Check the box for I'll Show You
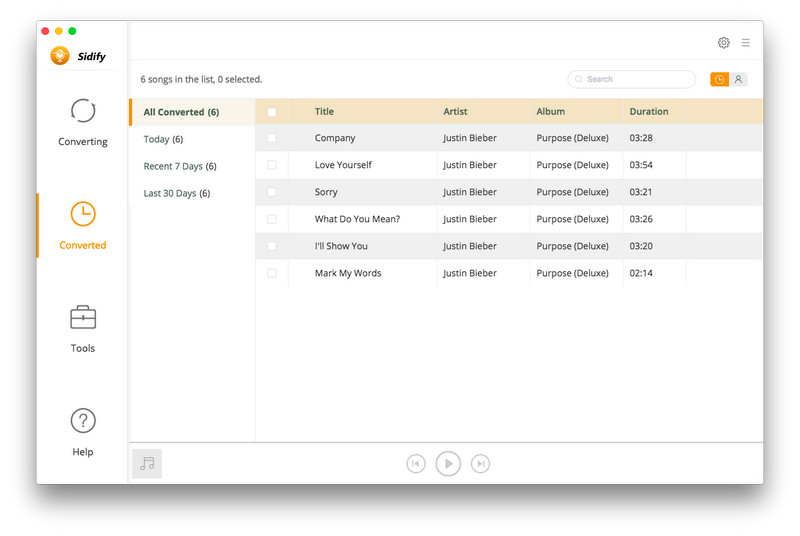The image size is (800, 536). 272,246
